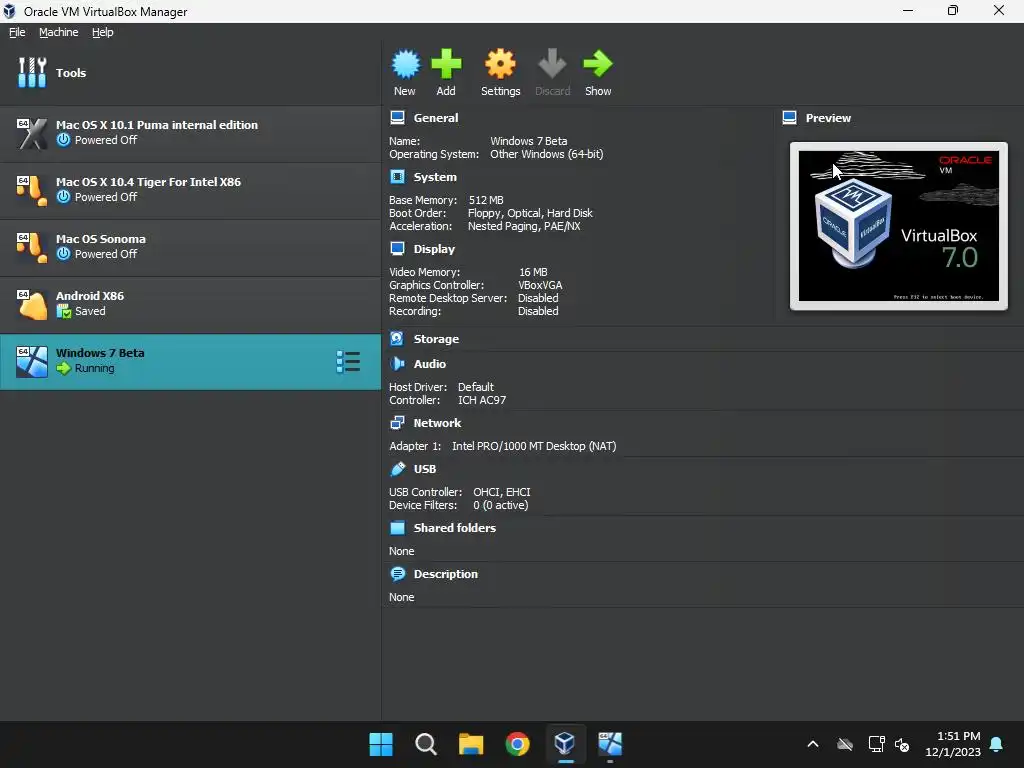This screenshot has height=768, width=1024.
Task: Click the VBoxVGA graphics controller value
Action: coord(540,285)
